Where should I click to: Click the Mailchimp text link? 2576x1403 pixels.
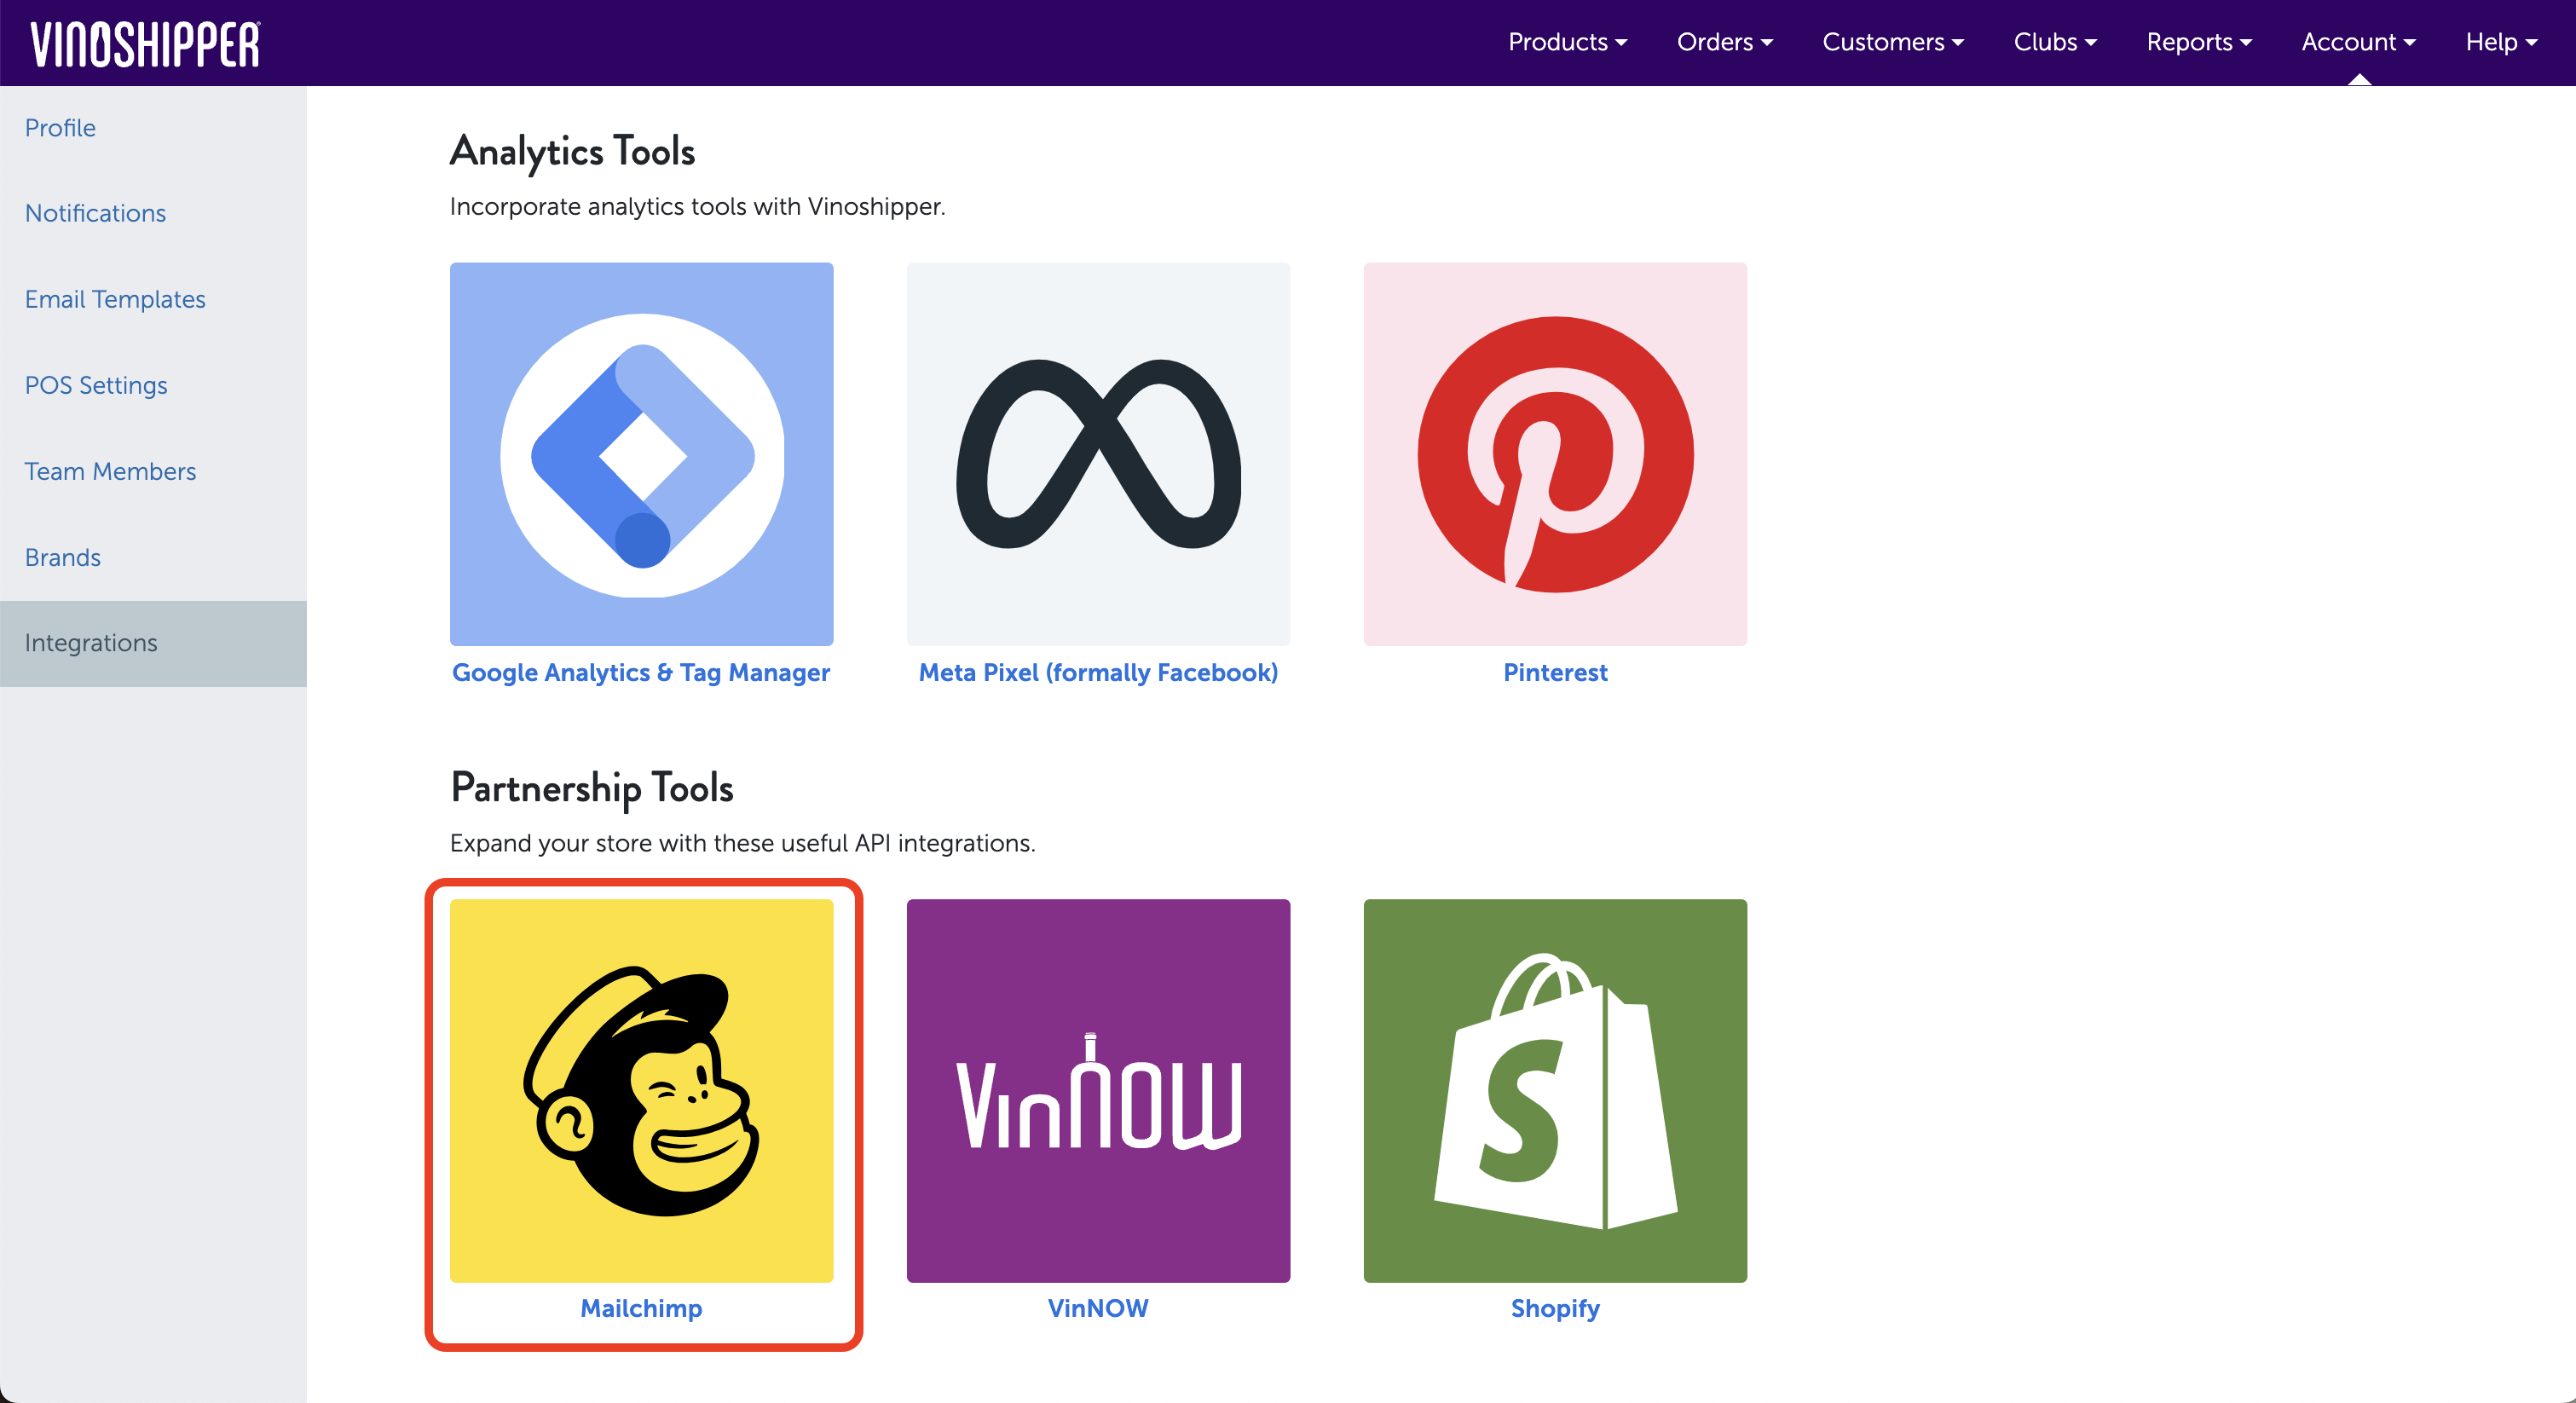(641, 1308)
